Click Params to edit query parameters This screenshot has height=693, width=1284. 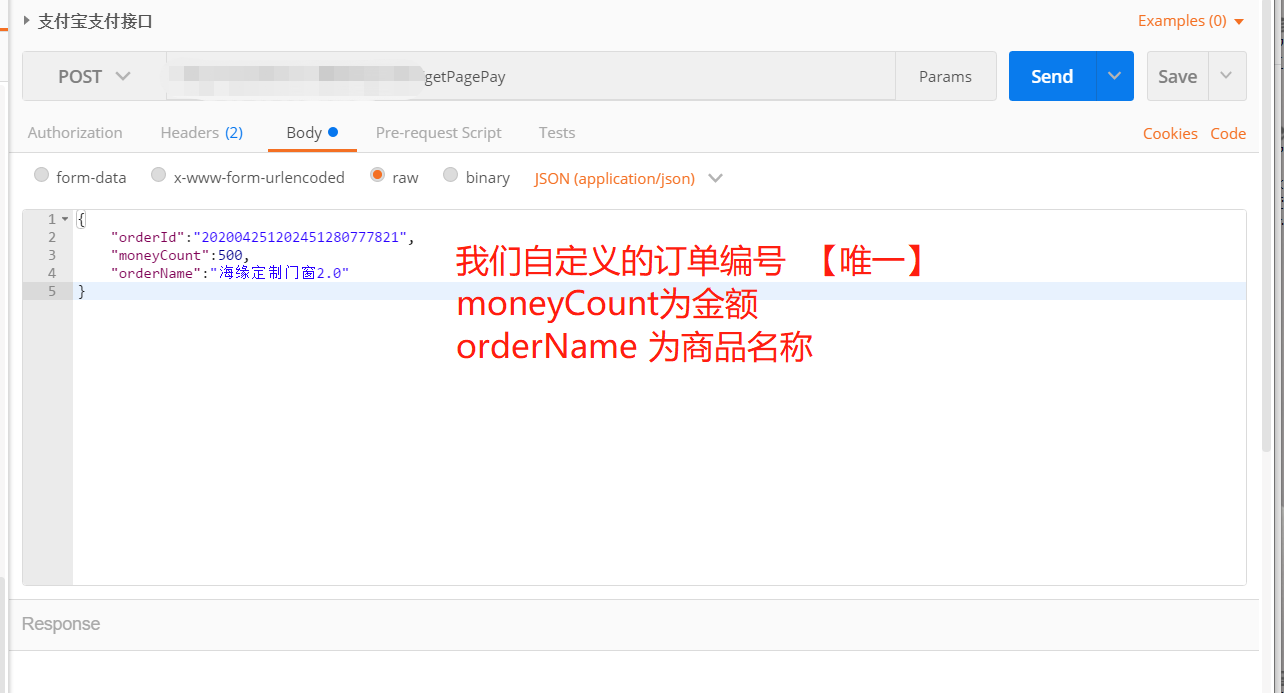944,75
